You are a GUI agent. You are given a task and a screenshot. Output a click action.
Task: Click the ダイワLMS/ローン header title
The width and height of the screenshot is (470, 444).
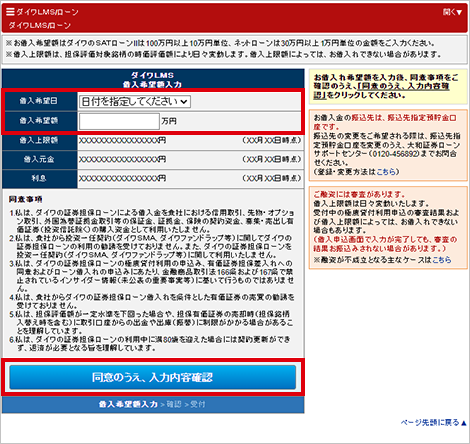pyautogui.click(x=47, y=12)
